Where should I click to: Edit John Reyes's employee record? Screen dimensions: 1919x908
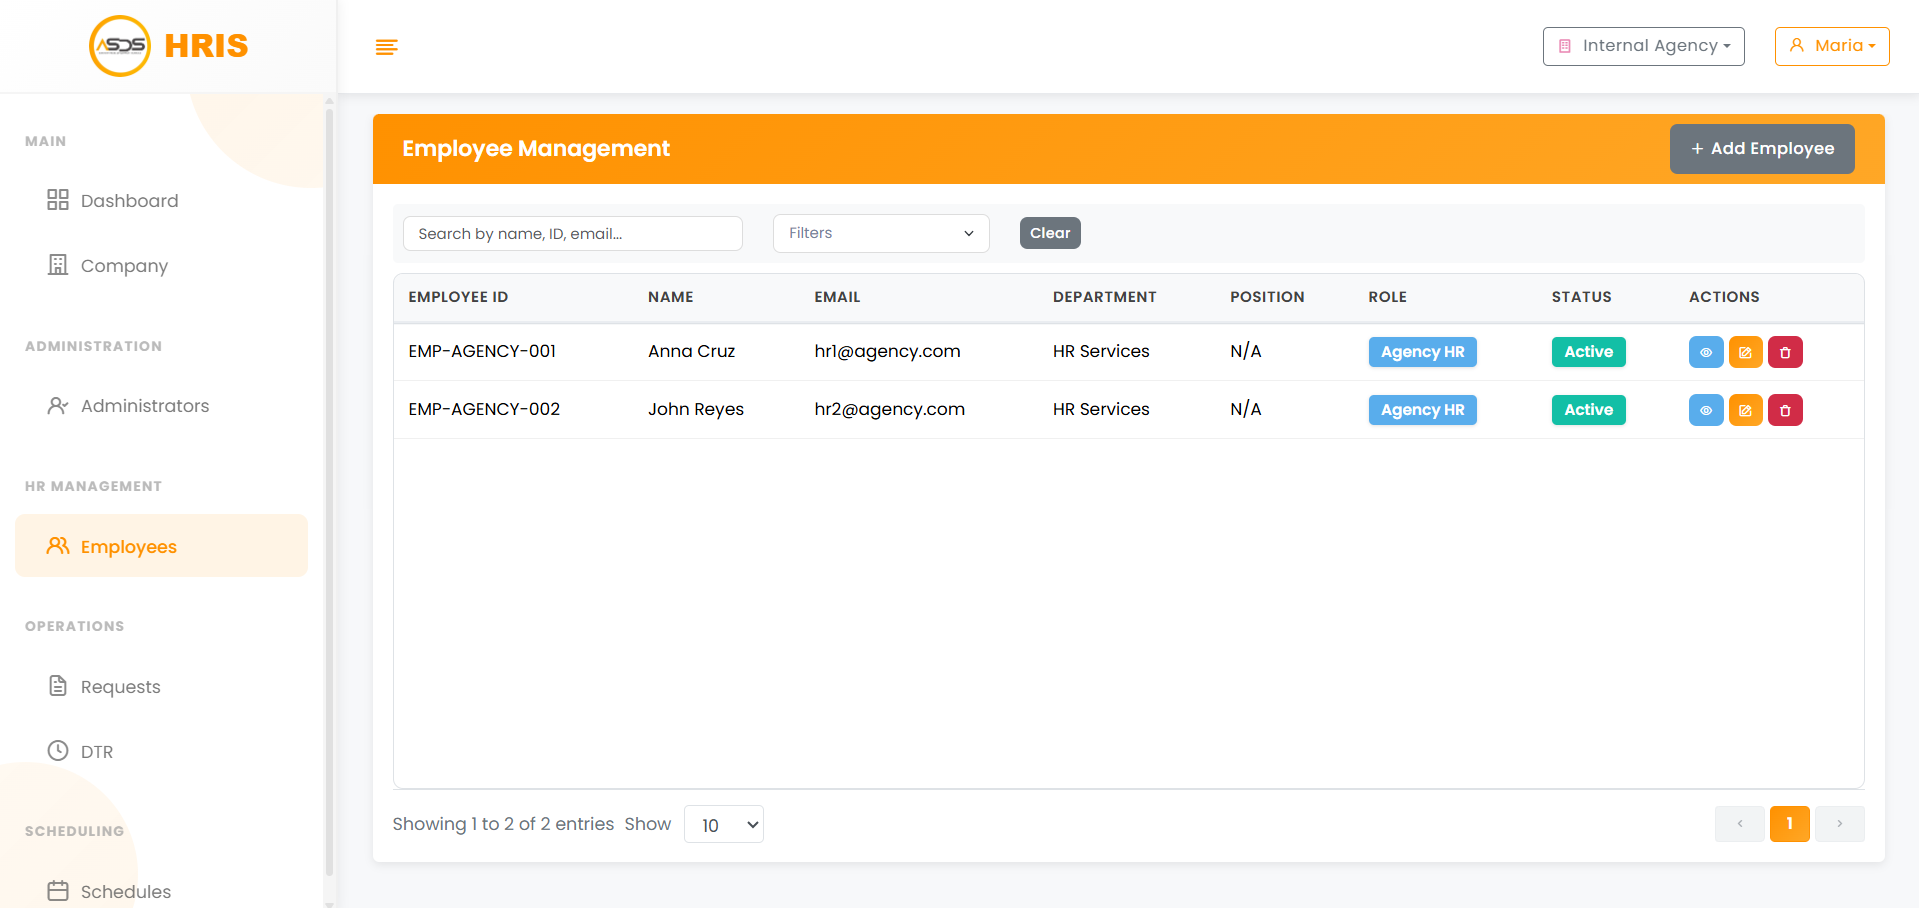(1745, 410)
